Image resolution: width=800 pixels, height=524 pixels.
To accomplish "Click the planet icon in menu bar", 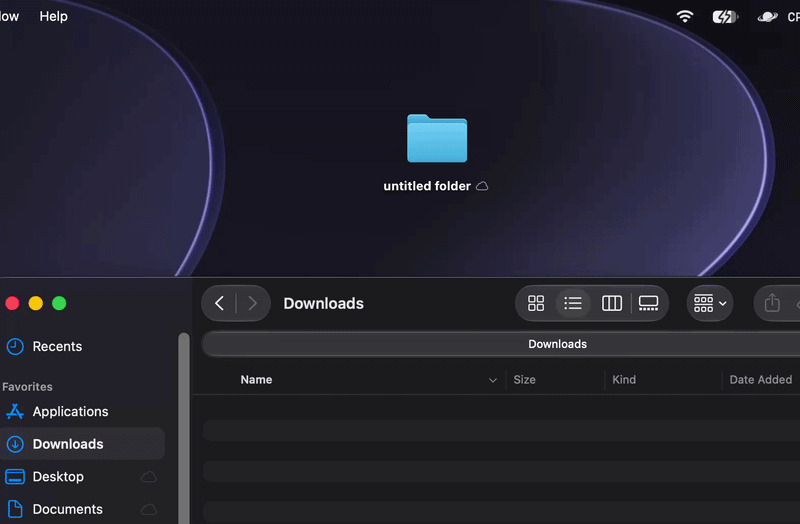I will click(767, 17).
